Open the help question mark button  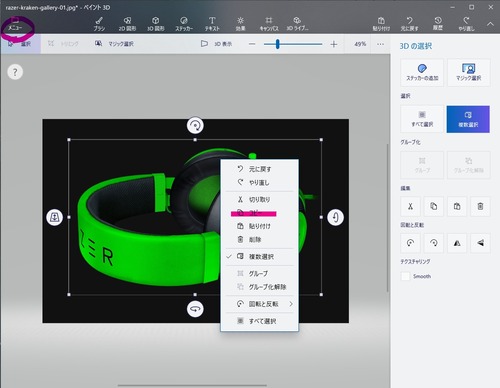[15, 72]
